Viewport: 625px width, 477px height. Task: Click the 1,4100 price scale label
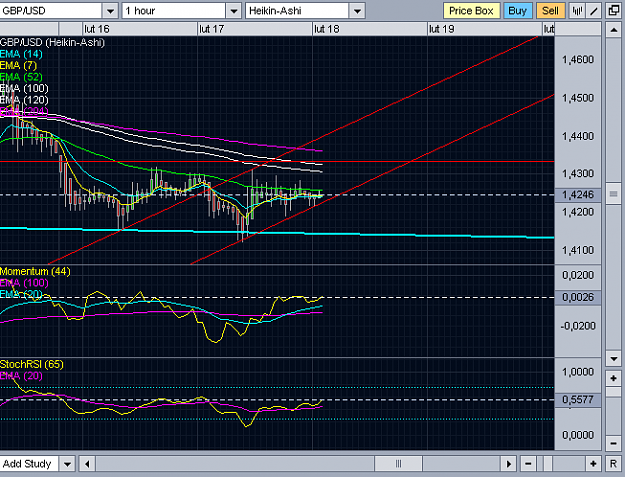point(578,250)
